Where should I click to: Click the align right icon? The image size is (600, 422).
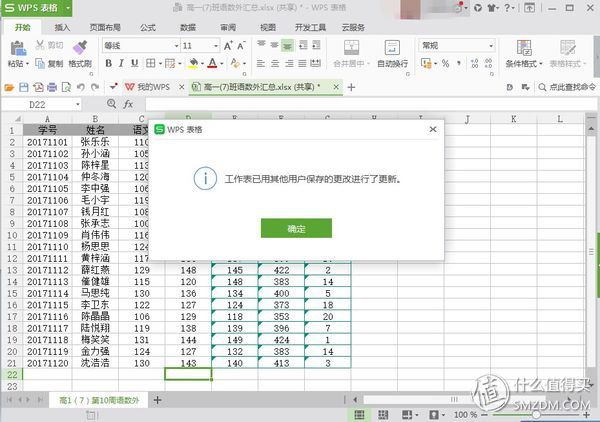click(x=289, y=64)
